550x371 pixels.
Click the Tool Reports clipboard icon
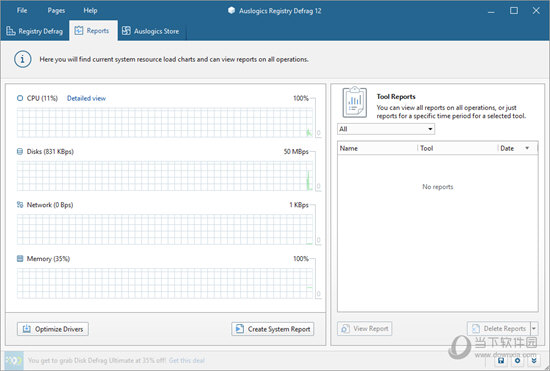tap(354, 102)
